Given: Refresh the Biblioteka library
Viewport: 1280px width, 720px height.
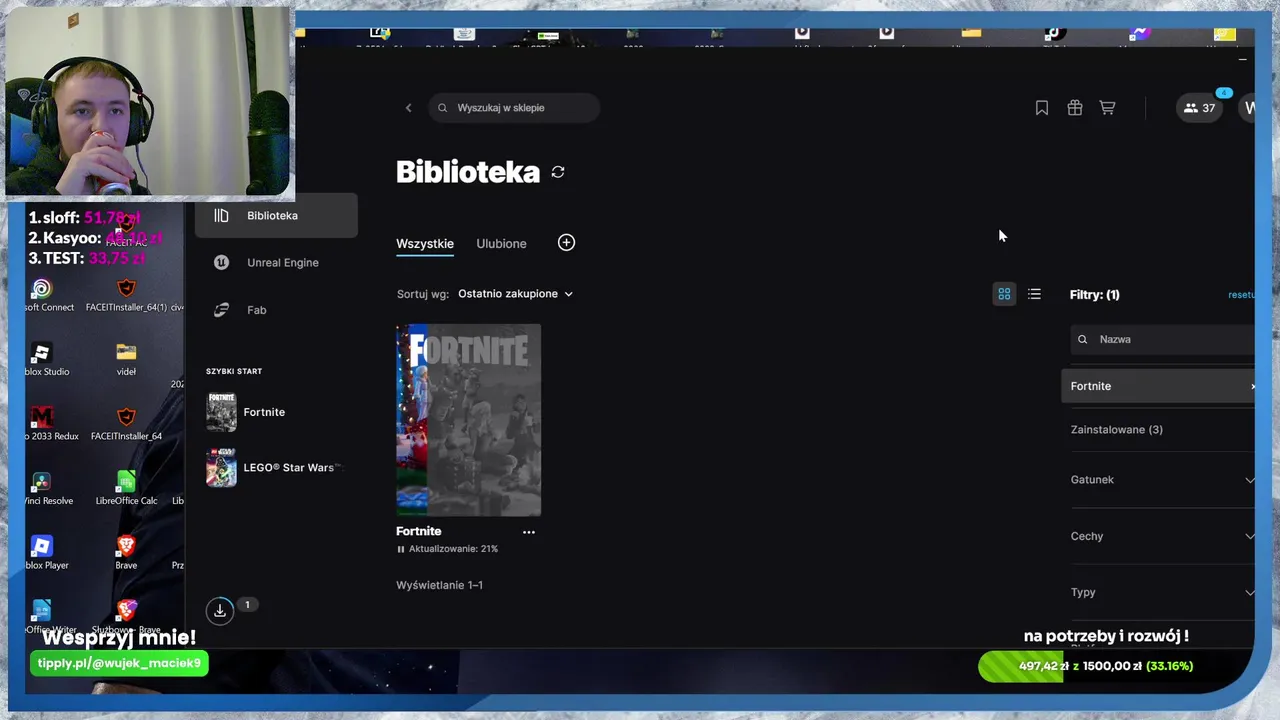Looking at the screenshot, I should tap(558, 172).
